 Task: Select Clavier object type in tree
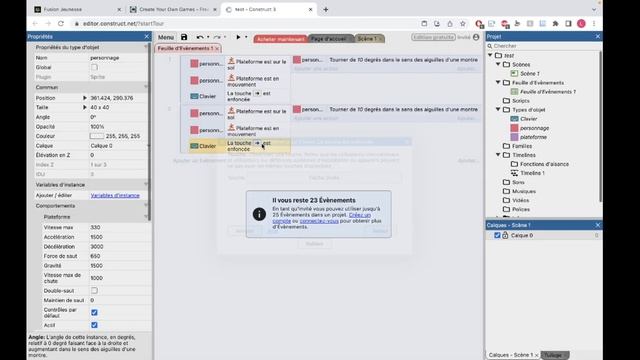tap(529, 119)
